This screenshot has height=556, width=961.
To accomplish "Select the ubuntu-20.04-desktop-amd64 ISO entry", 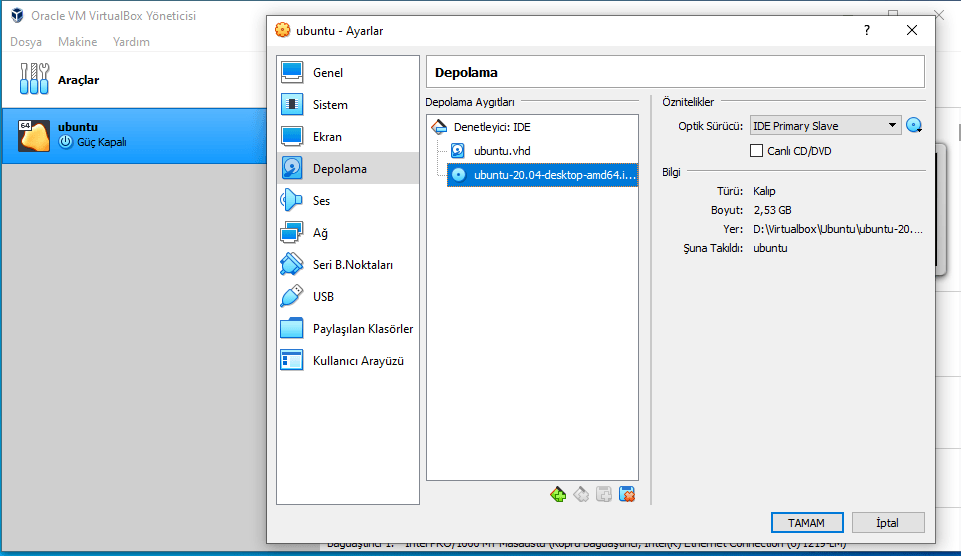I will pos(553,175).
